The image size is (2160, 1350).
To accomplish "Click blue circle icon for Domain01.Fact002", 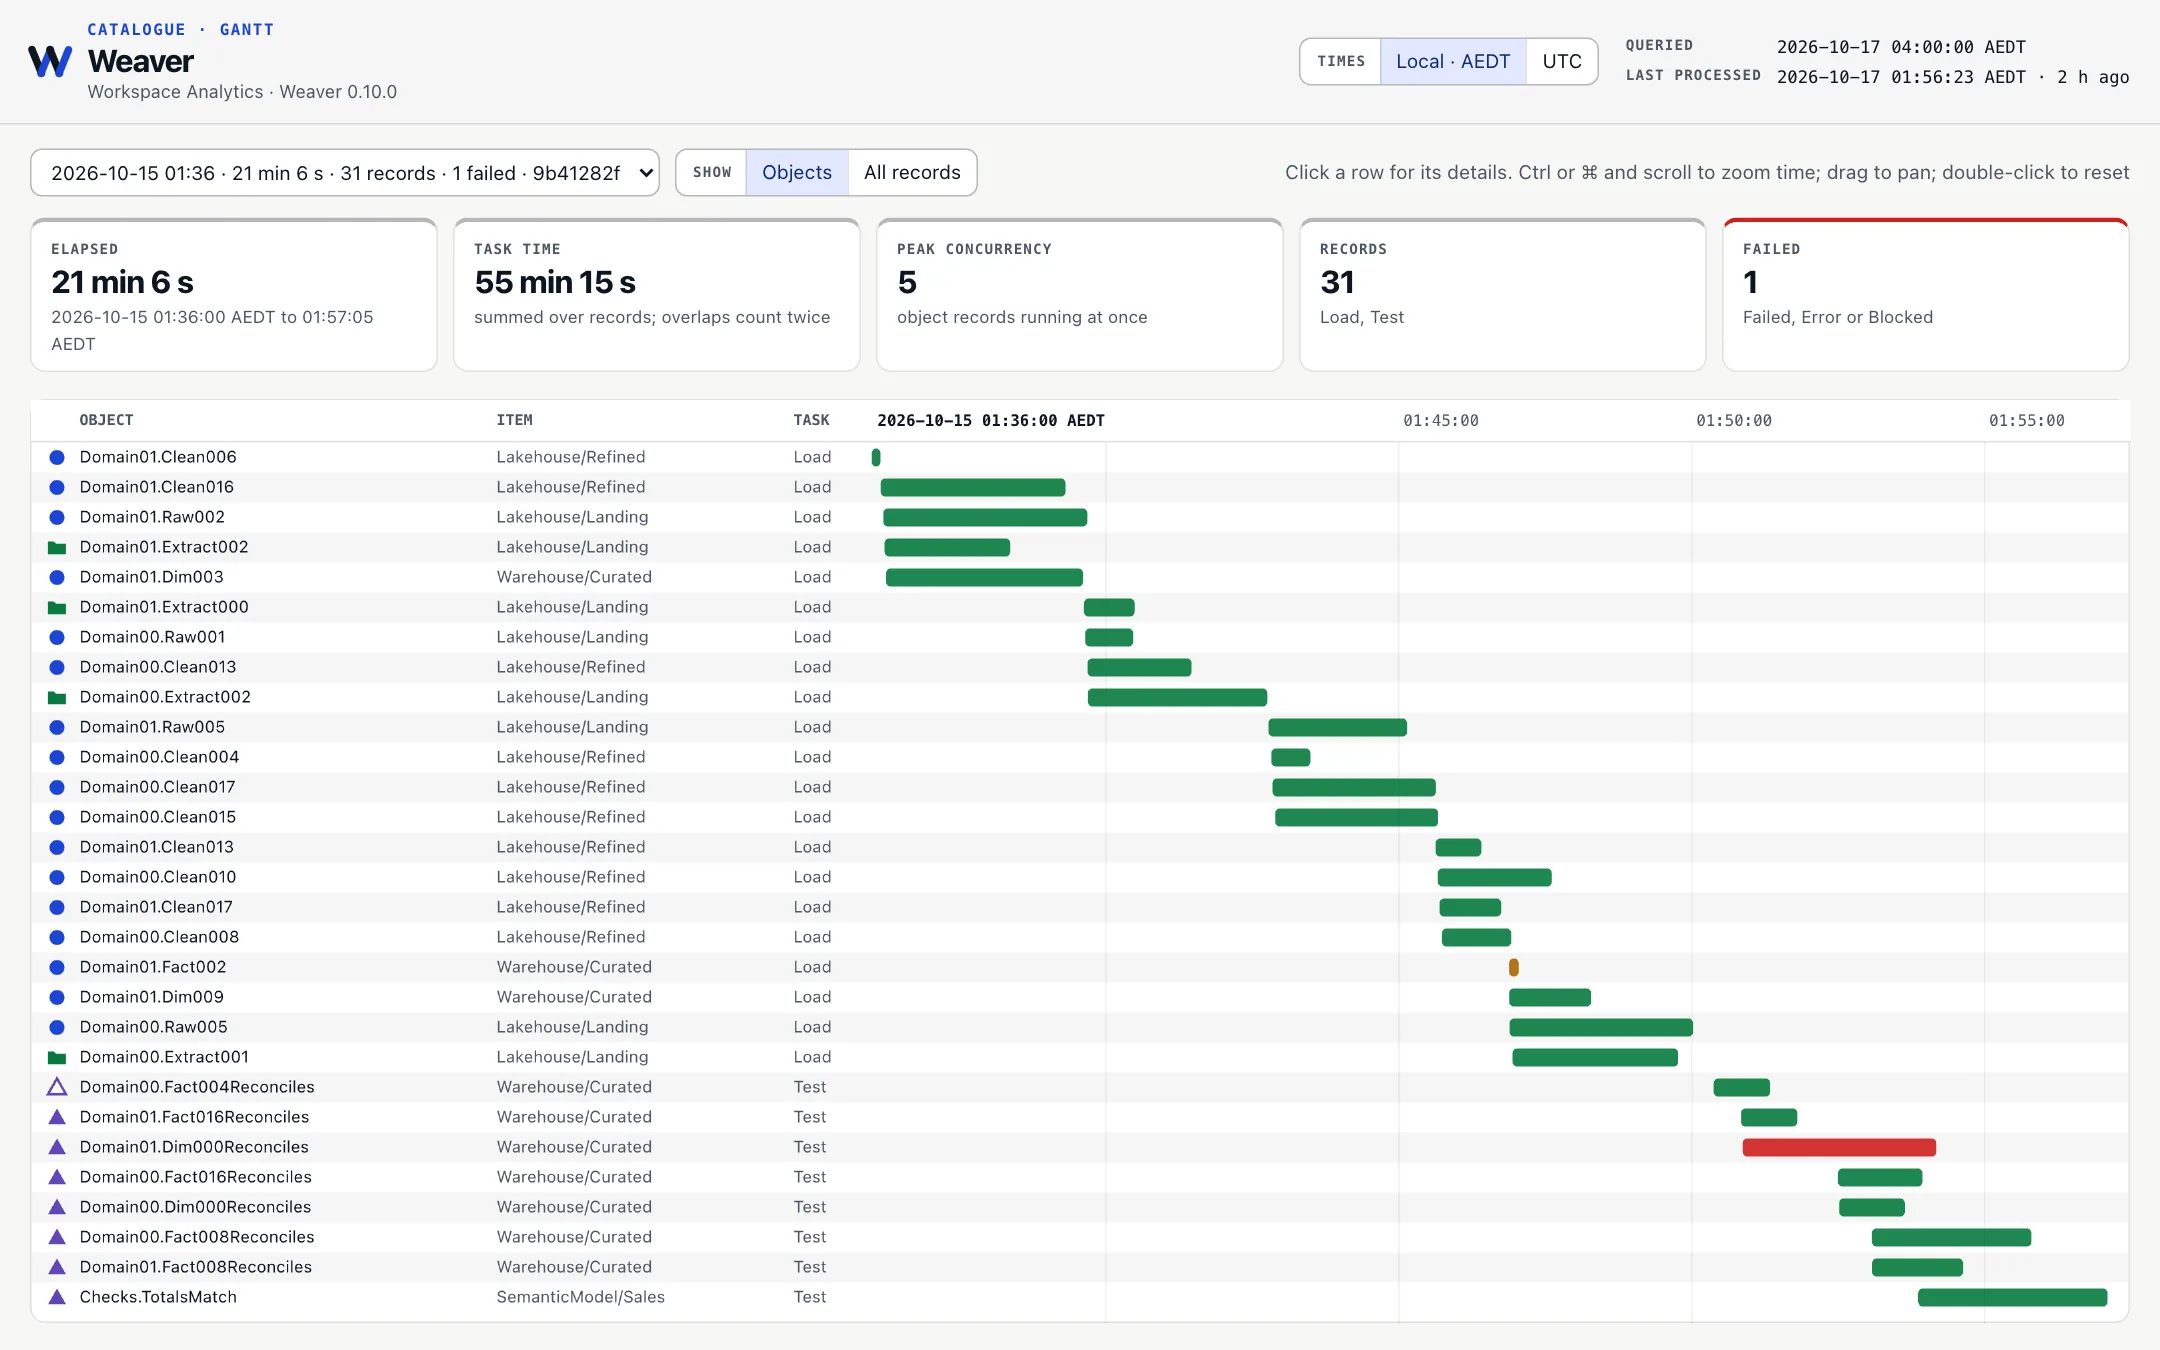I will [57, 967].
